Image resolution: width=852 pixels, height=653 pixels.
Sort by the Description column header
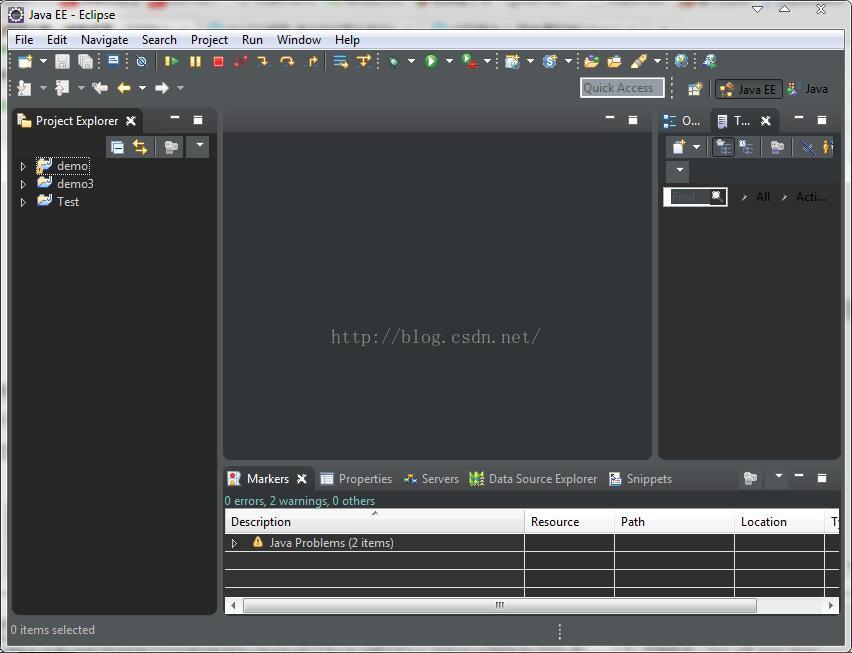(374, 522)
